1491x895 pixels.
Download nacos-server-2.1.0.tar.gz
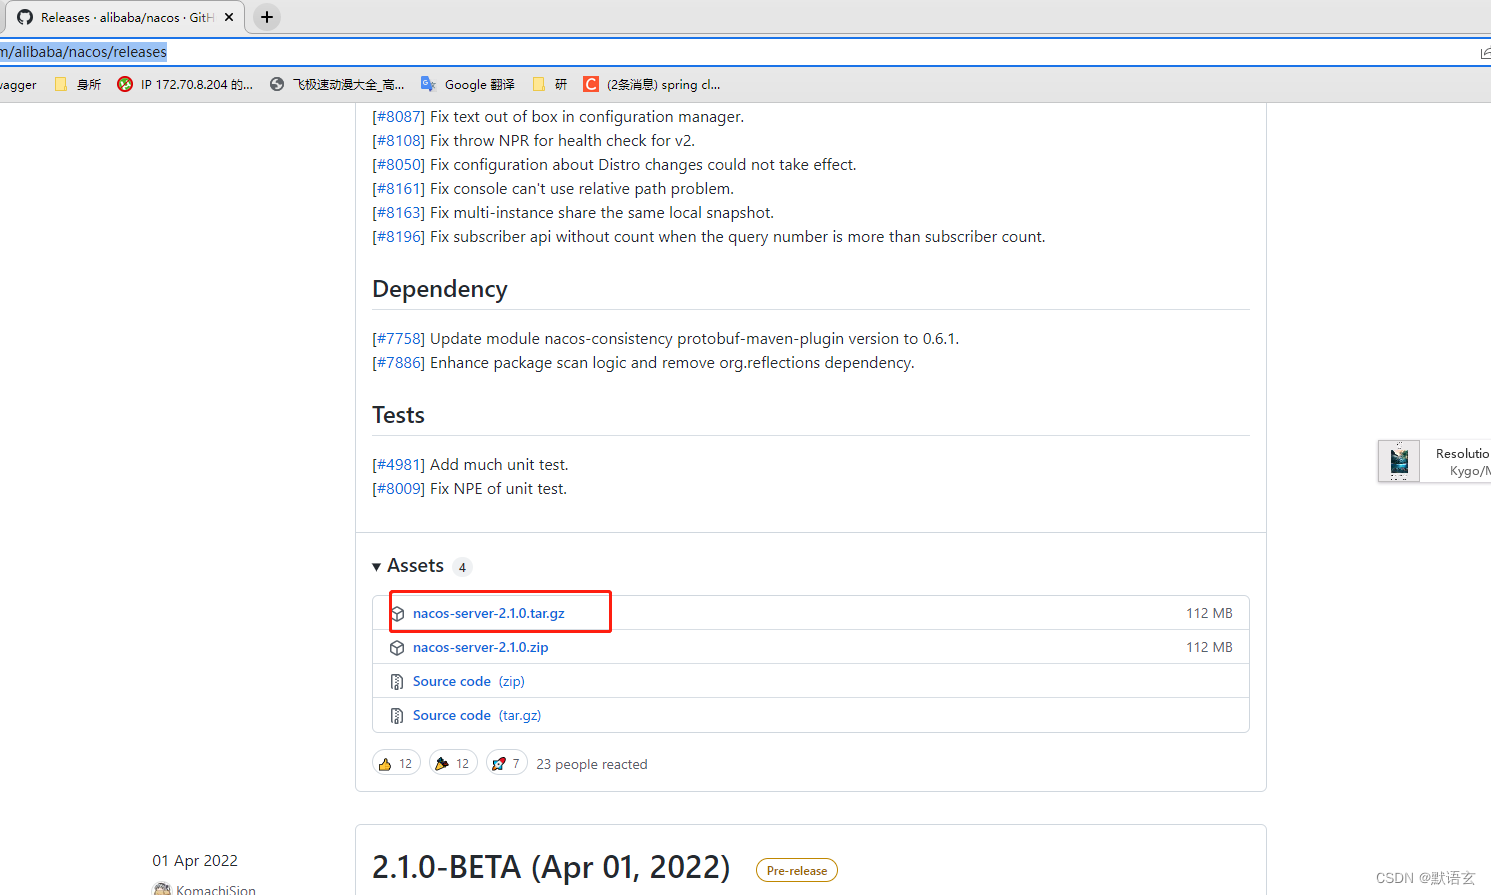coord(488,613)
